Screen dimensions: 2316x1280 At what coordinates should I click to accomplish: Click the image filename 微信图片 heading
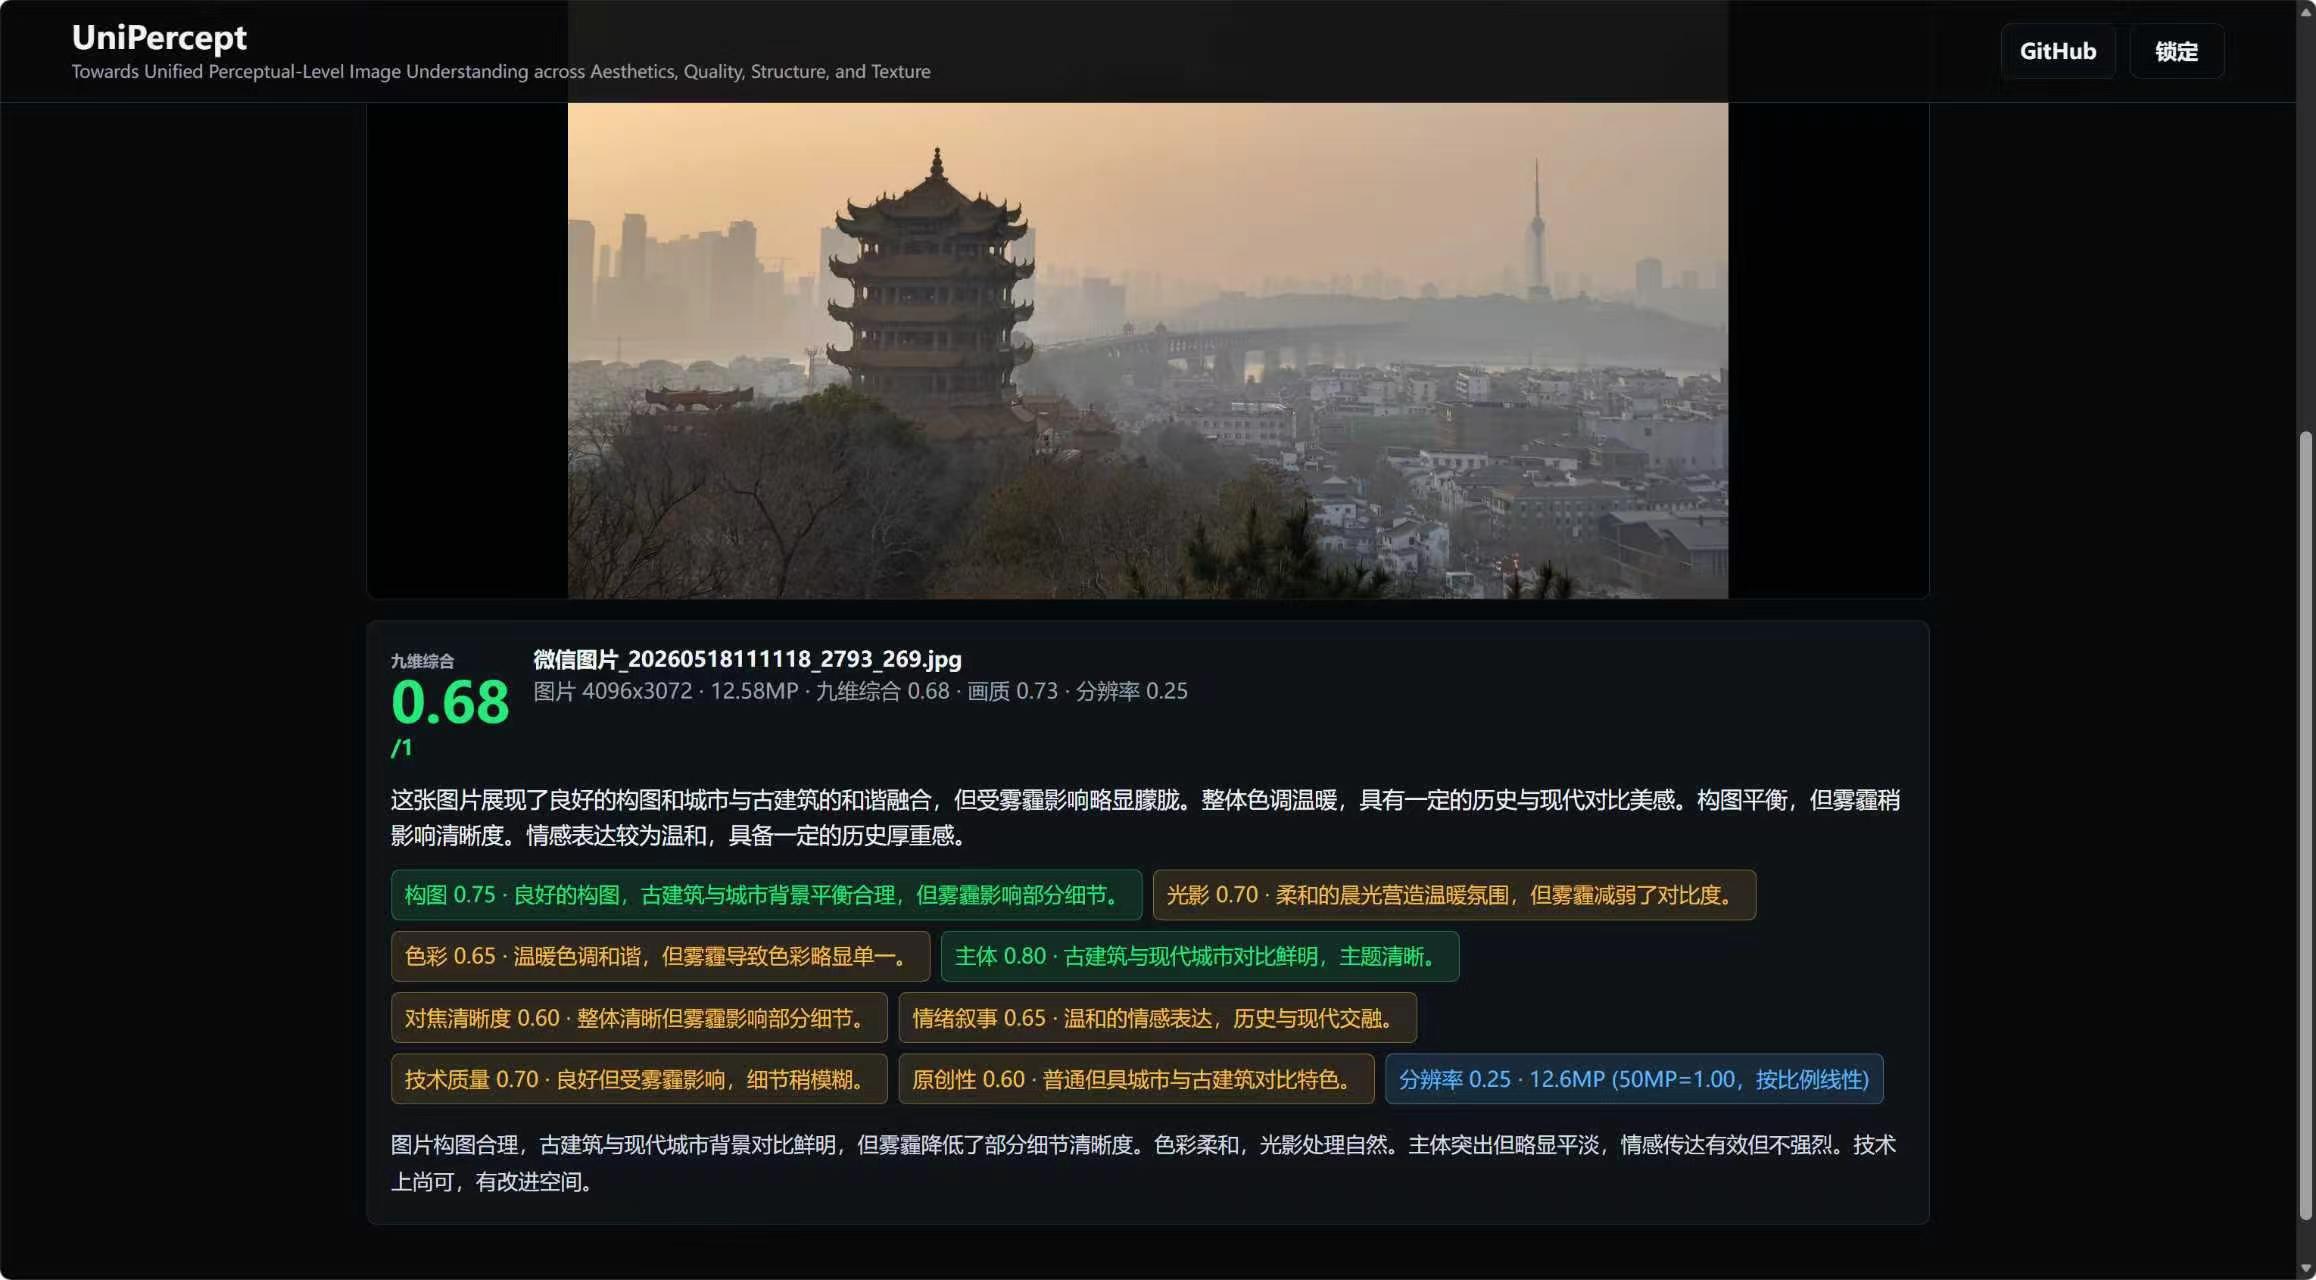coord(747,659)
